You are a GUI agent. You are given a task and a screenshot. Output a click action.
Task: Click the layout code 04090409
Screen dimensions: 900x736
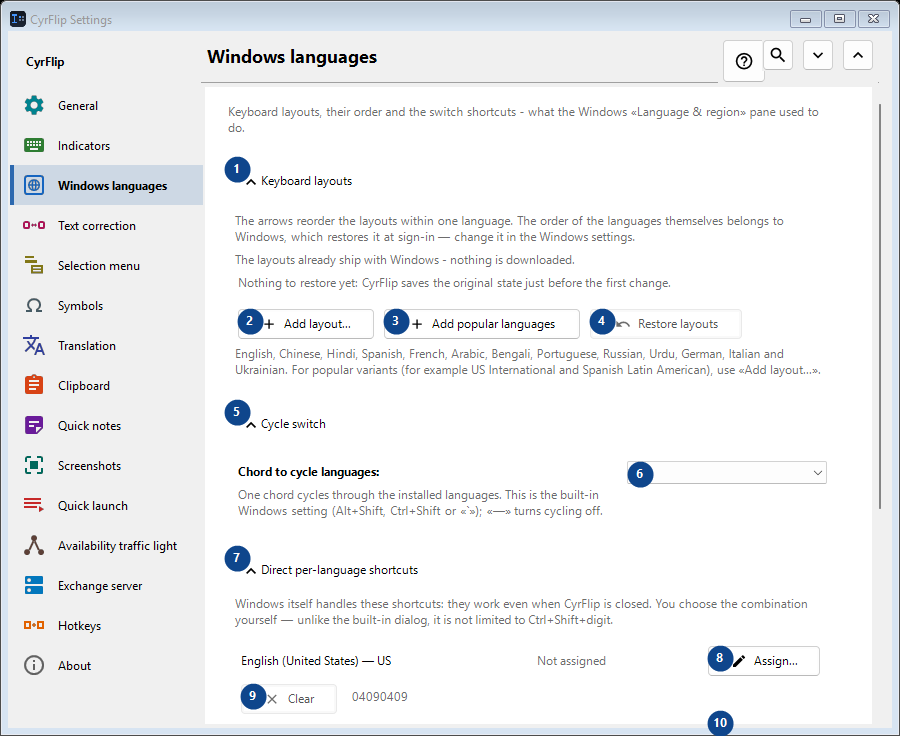pos(379,696)
